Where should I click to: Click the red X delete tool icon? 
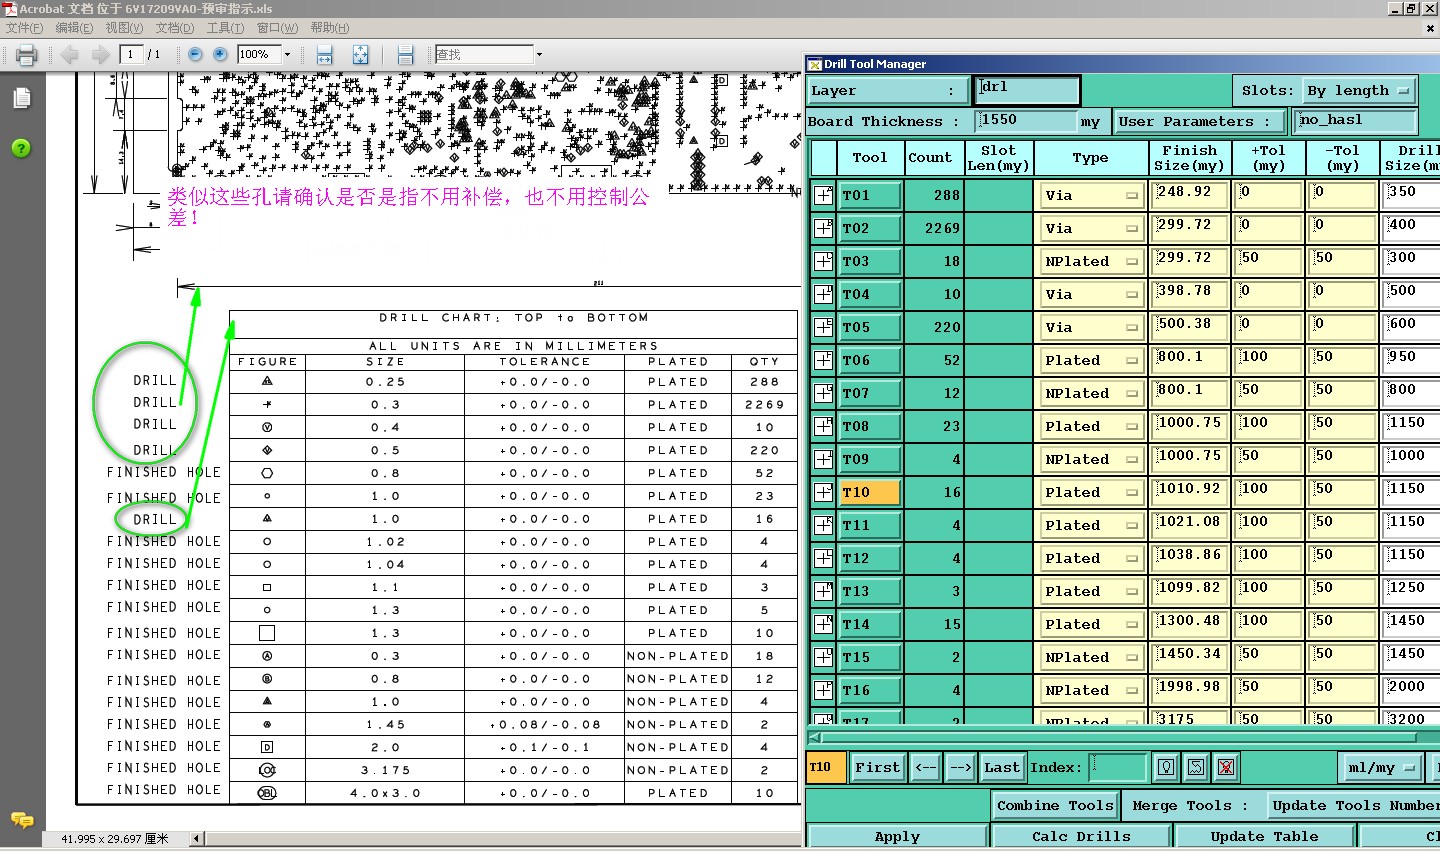point(1226,767)
